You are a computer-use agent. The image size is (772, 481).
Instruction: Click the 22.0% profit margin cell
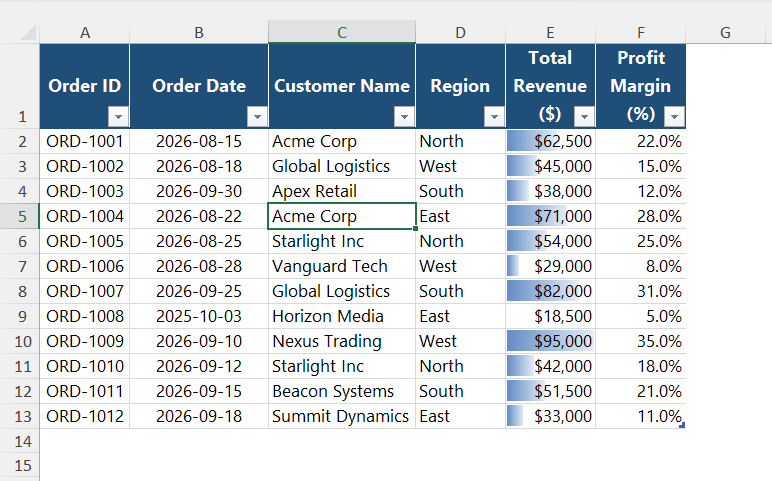pyautogui.click(x=641, y=141)
